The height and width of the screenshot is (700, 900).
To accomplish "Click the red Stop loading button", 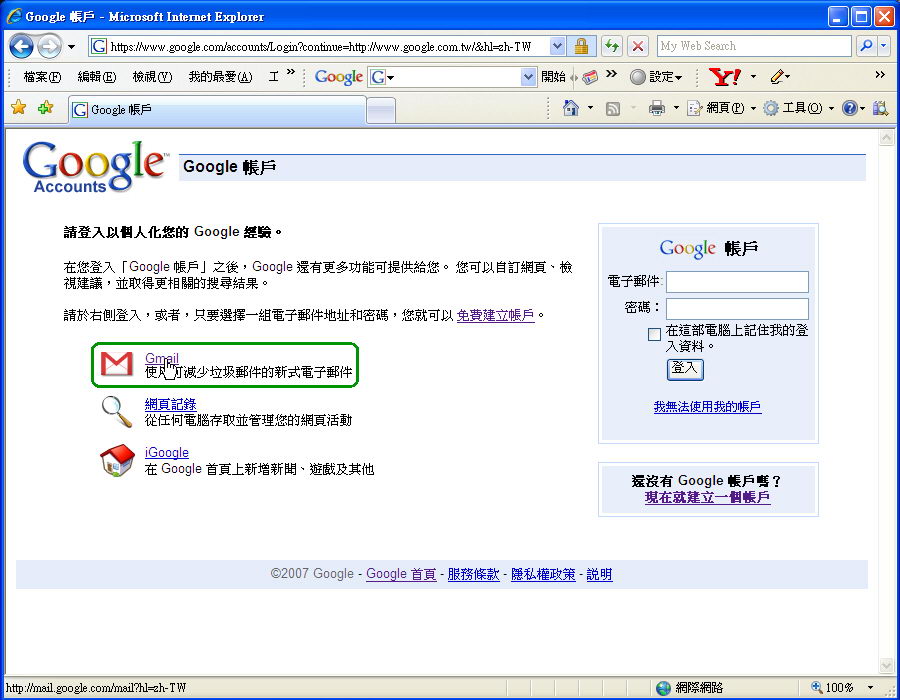I will (637, 46).
